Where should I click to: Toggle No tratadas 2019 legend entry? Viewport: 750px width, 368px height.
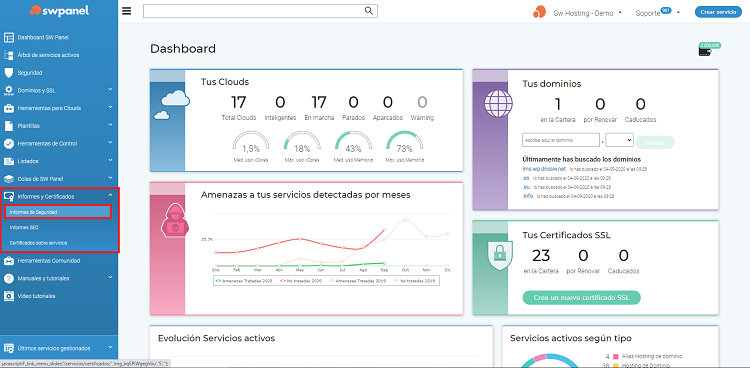click(x=415, y=281)
